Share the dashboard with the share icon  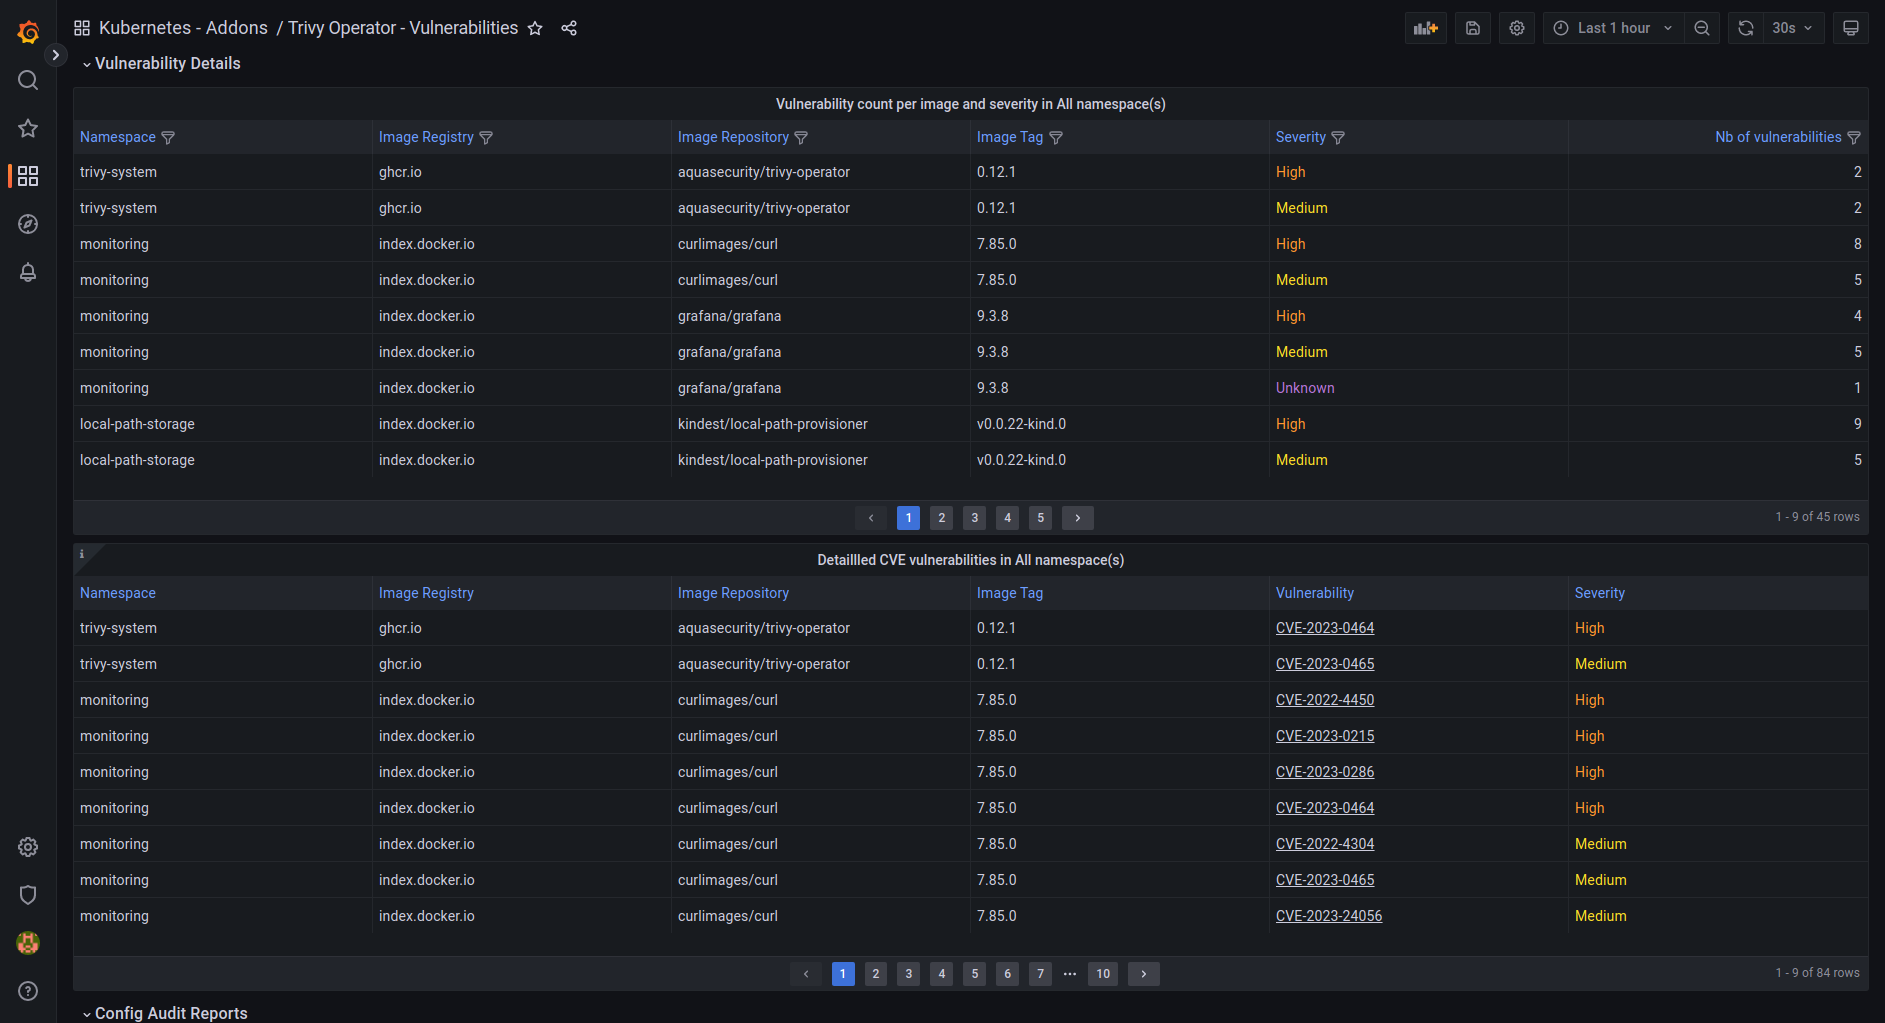pos(569,28)
